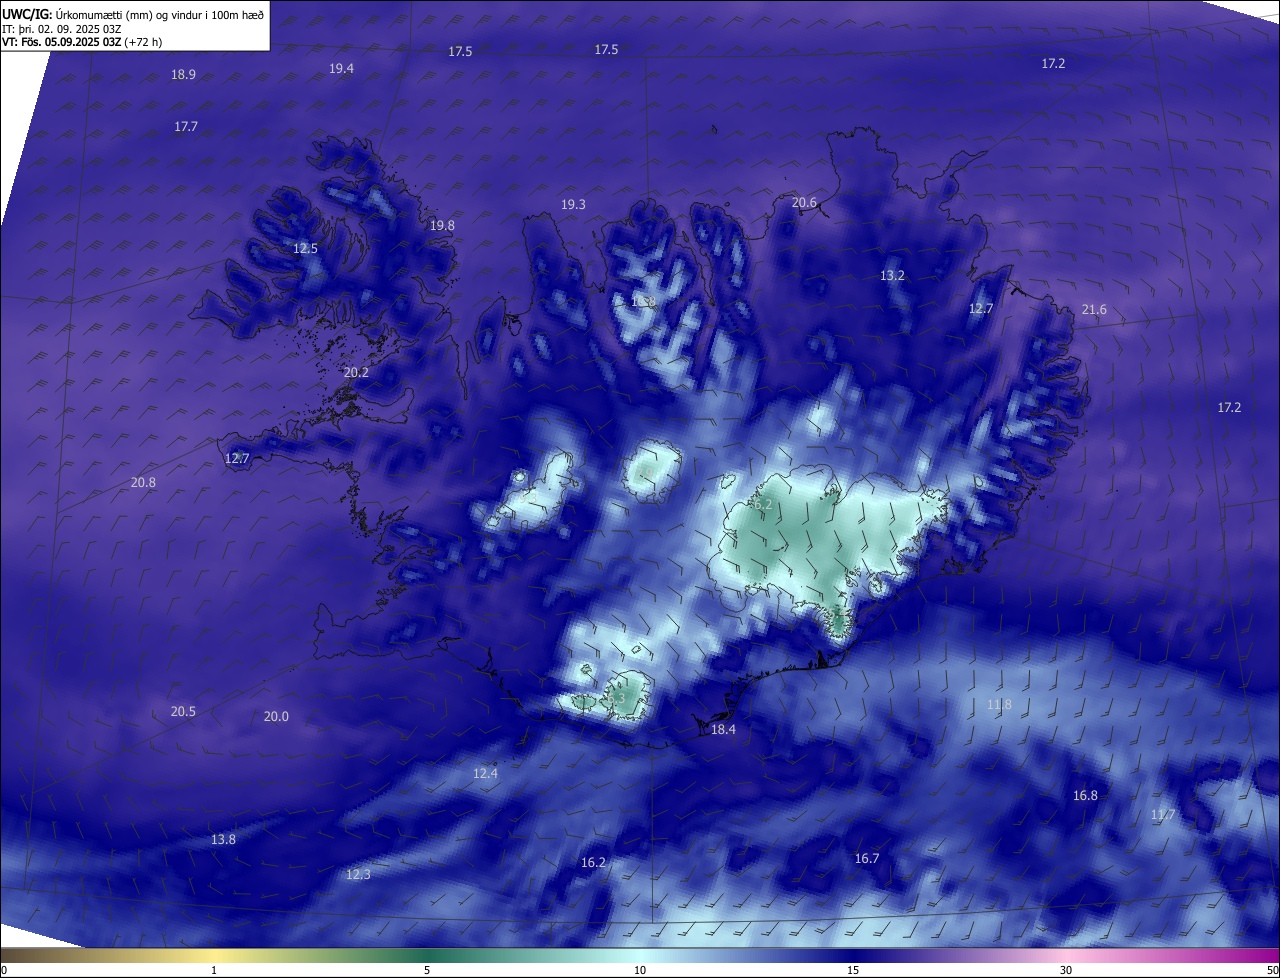Click the 13.2 wind value label
This screenshot has width=1280, height=978.
pos(892,275)
